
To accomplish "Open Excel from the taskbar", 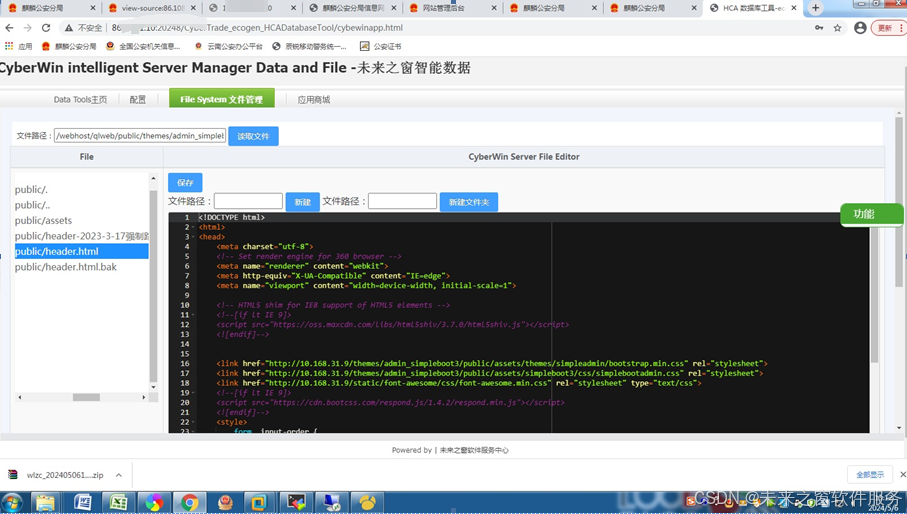I will 119,502.
